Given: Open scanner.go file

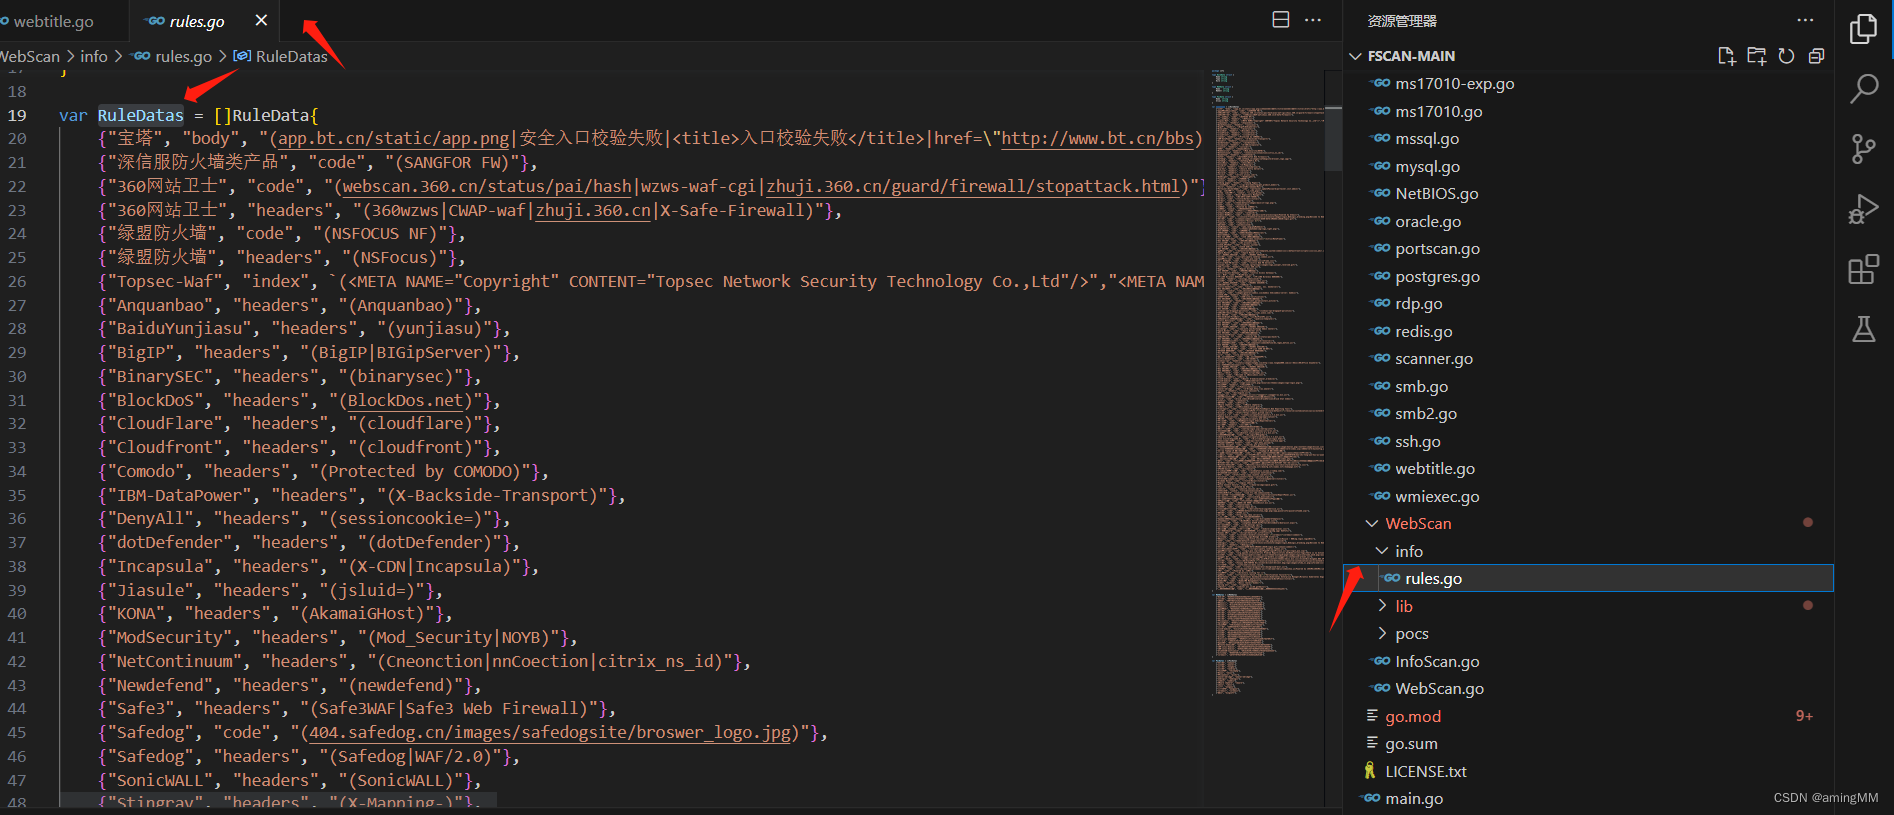Looking at the screenshot, I should tap(1433, 359).
